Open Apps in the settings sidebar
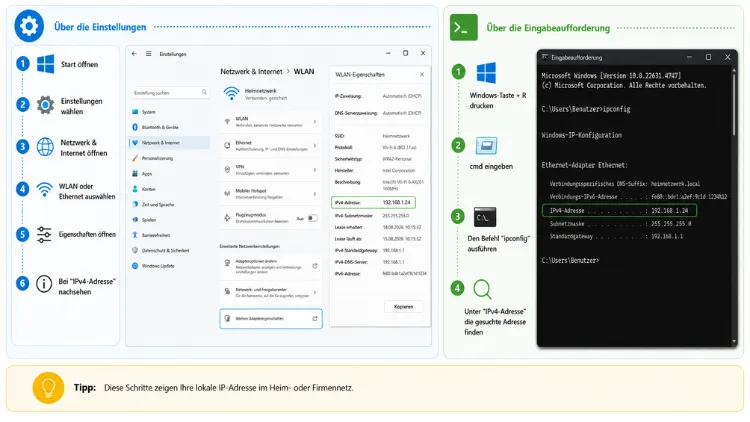Image resolution: width=750 pixels, height=422 pixels. 170,174
